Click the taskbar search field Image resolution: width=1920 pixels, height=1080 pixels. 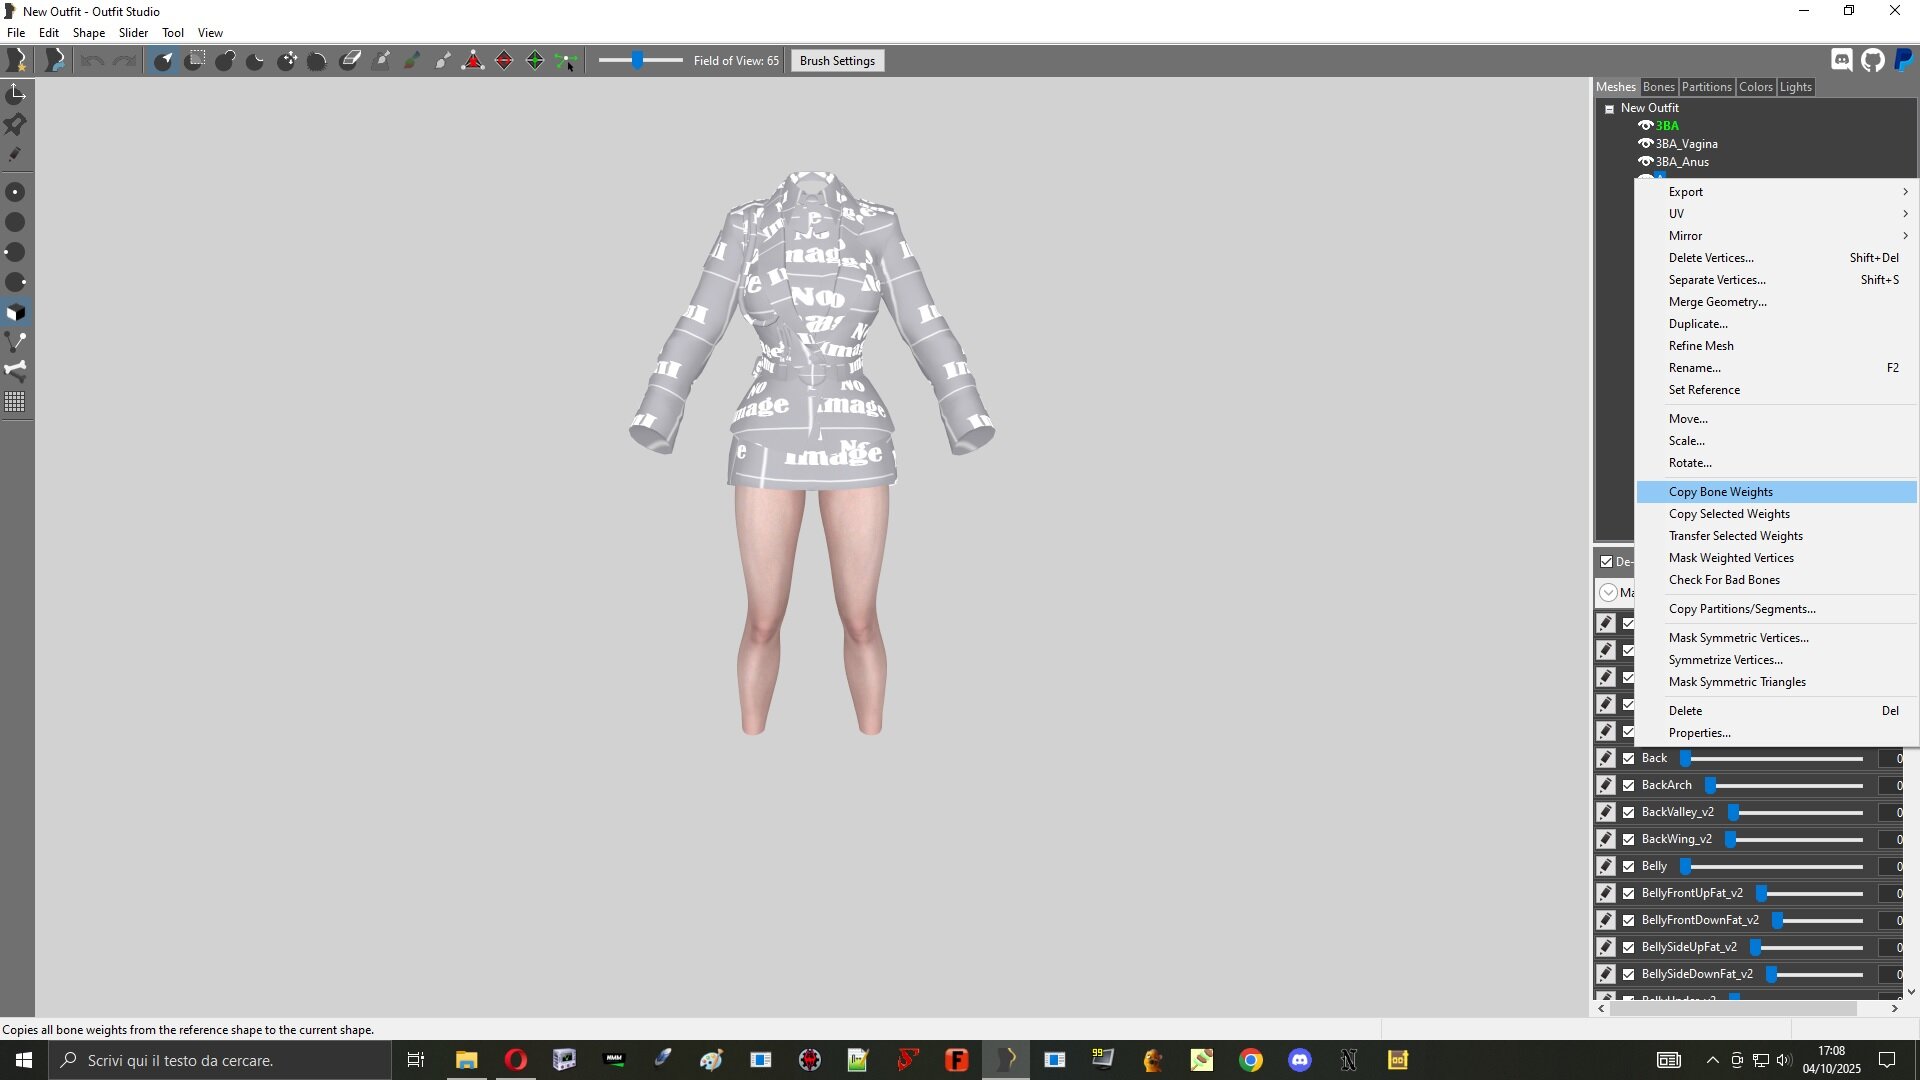[x=220, y=1060]
